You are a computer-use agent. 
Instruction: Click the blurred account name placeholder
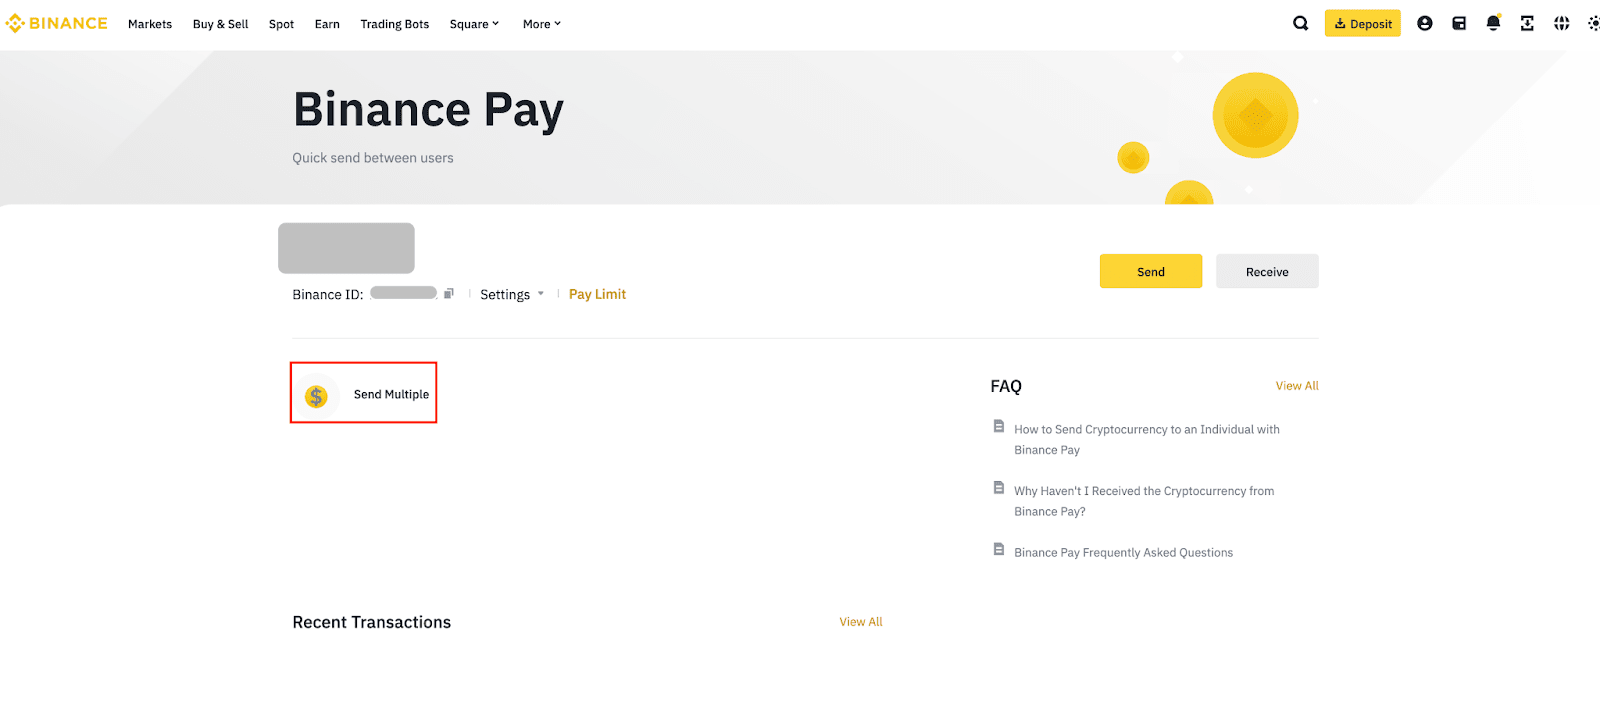point(346,248)
